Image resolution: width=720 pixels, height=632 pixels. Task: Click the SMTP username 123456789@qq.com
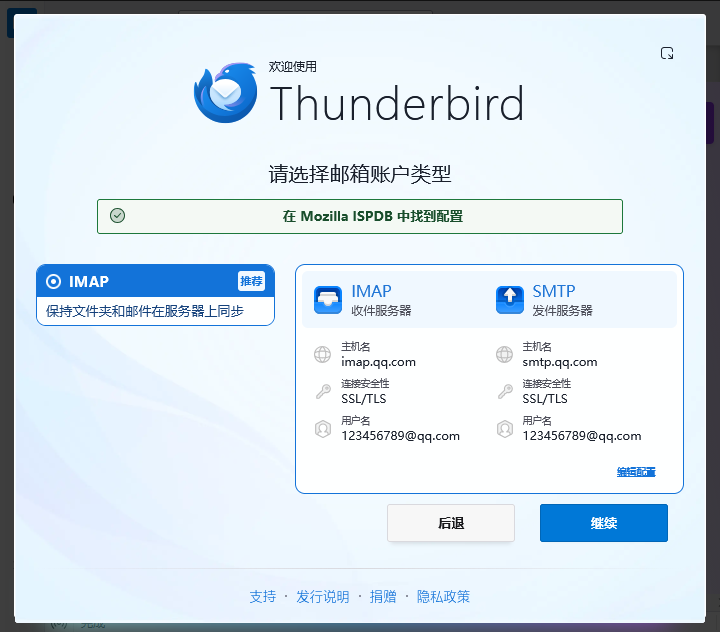(x=582, y=436)
